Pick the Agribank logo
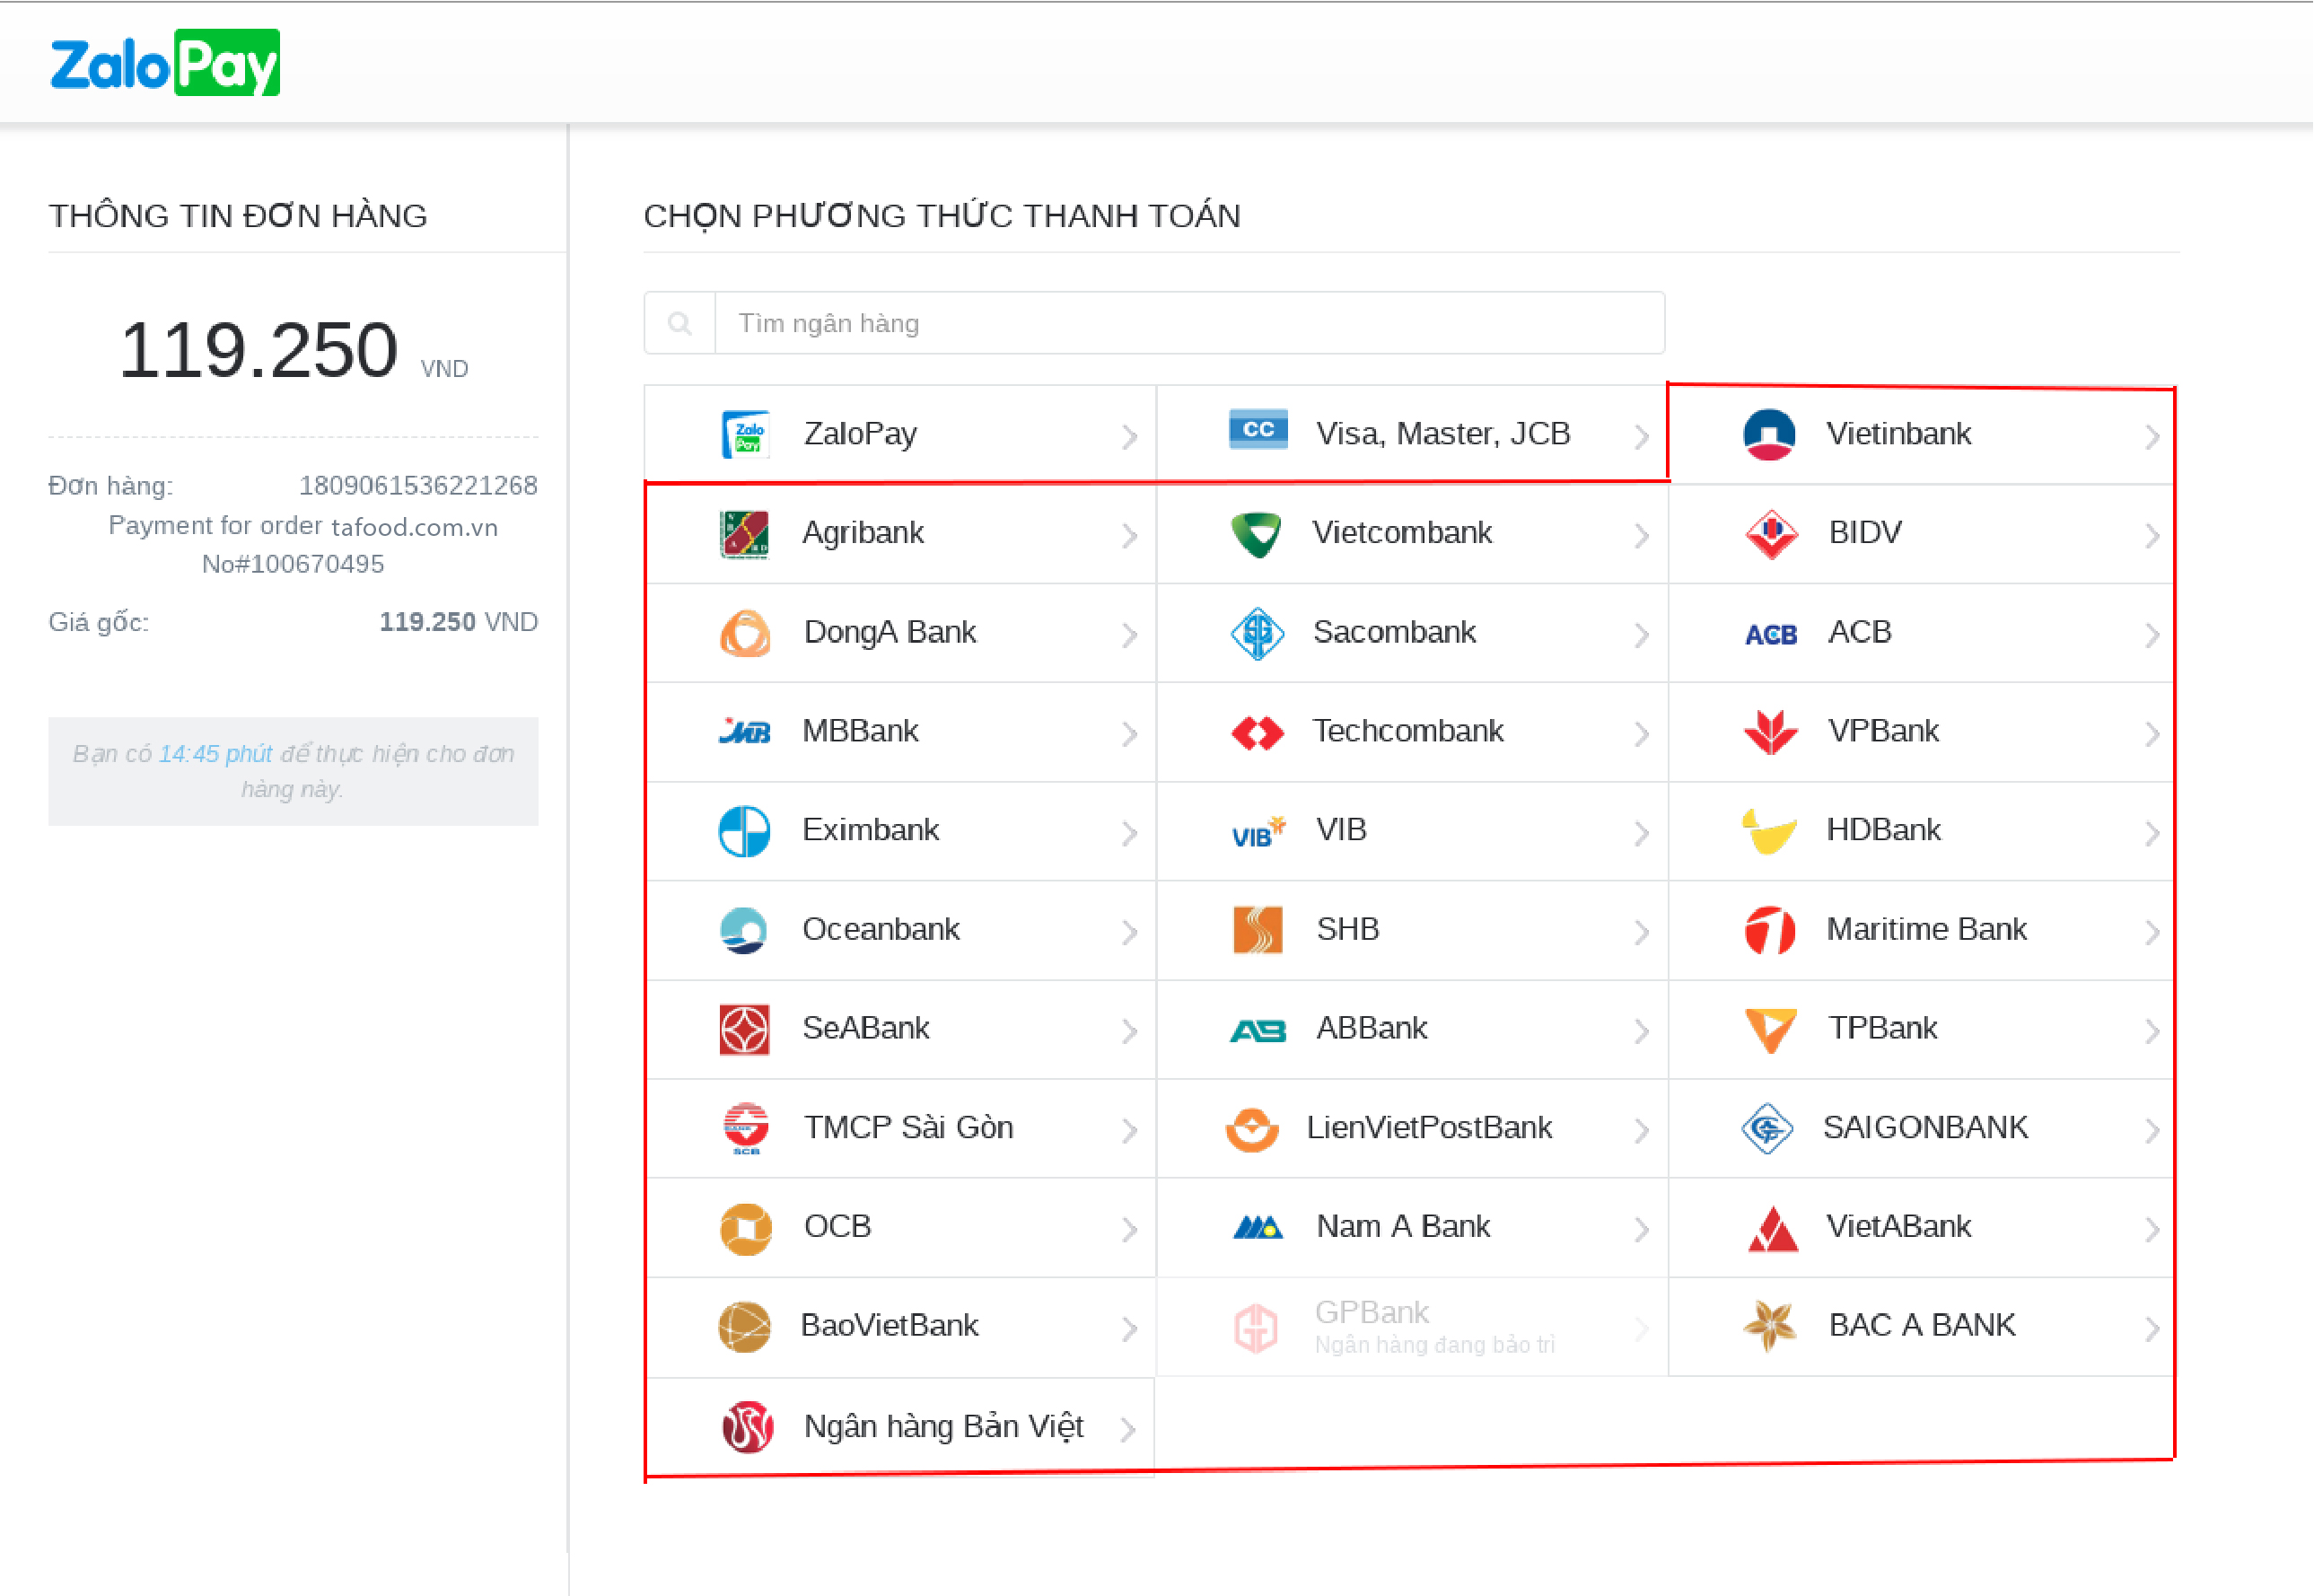The height and width of the screenshot is (1596, 2314). [x=745, y=534]
